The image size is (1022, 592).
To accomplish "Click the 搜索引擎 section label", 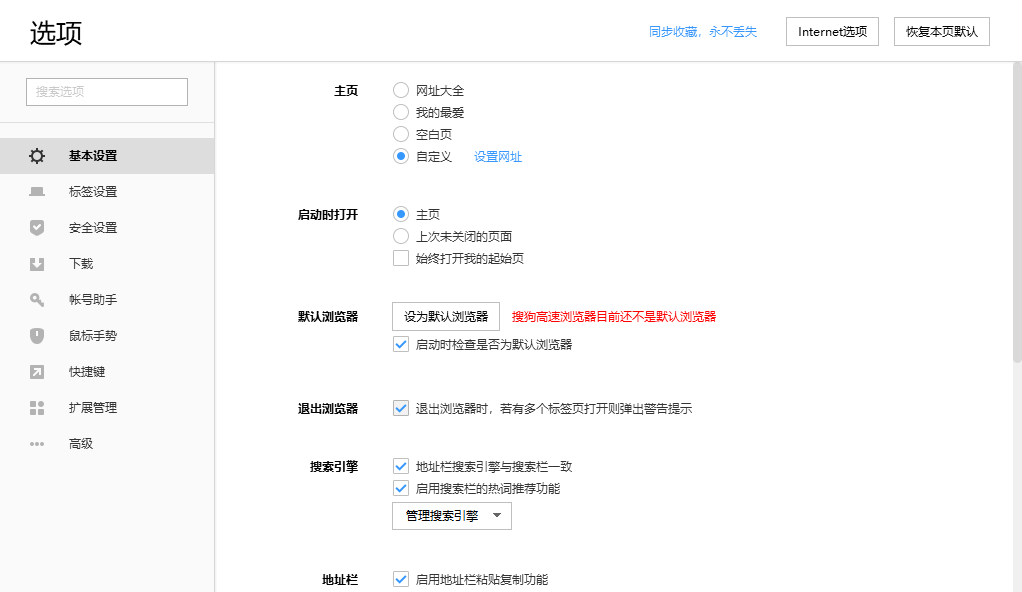I will tap(334, 466).
